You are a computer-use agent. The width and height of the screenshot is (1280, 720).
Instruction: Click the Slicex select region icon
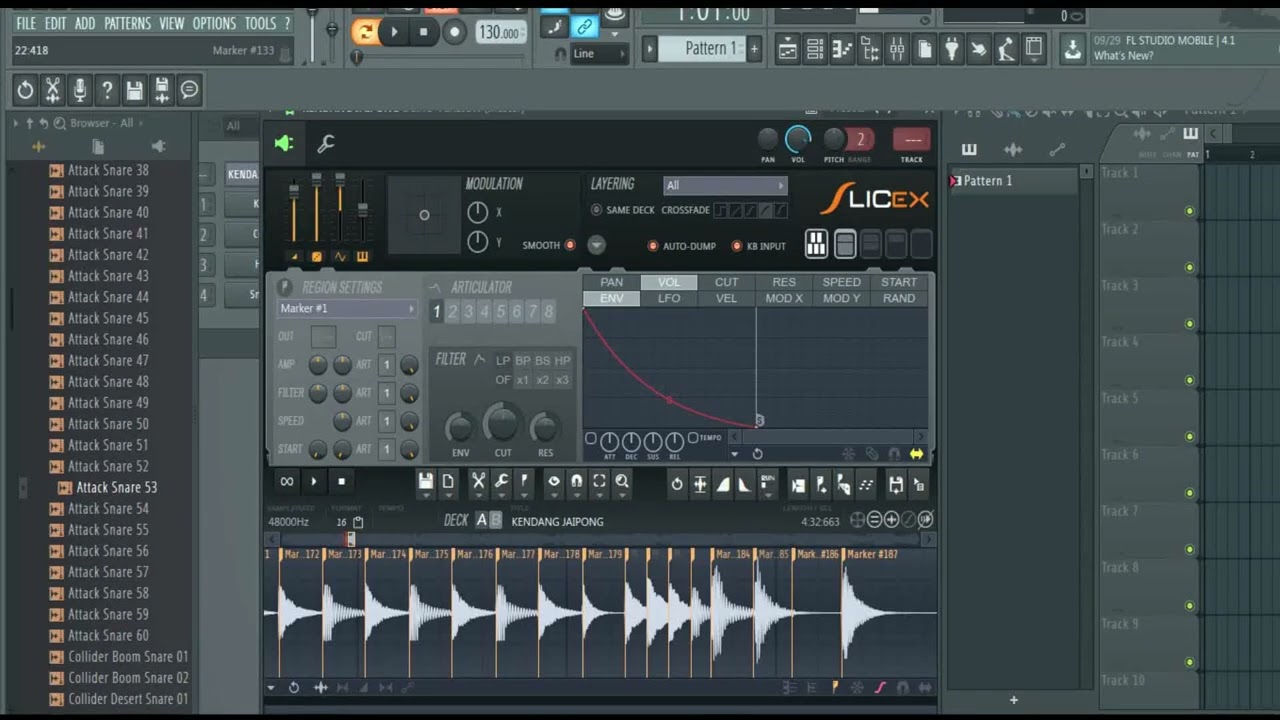[599, 482]
